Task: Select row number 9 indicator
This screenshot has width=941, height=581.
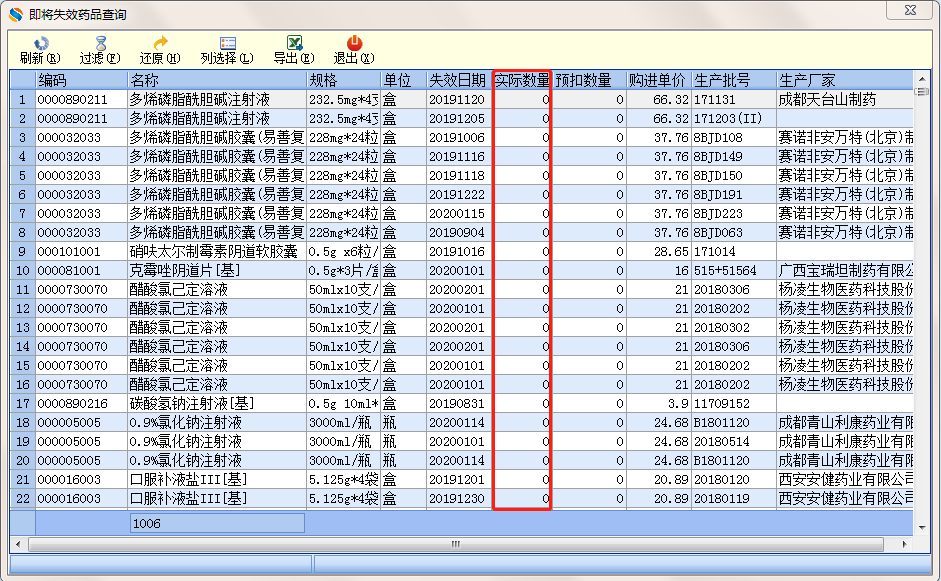Action: (23, 251)
